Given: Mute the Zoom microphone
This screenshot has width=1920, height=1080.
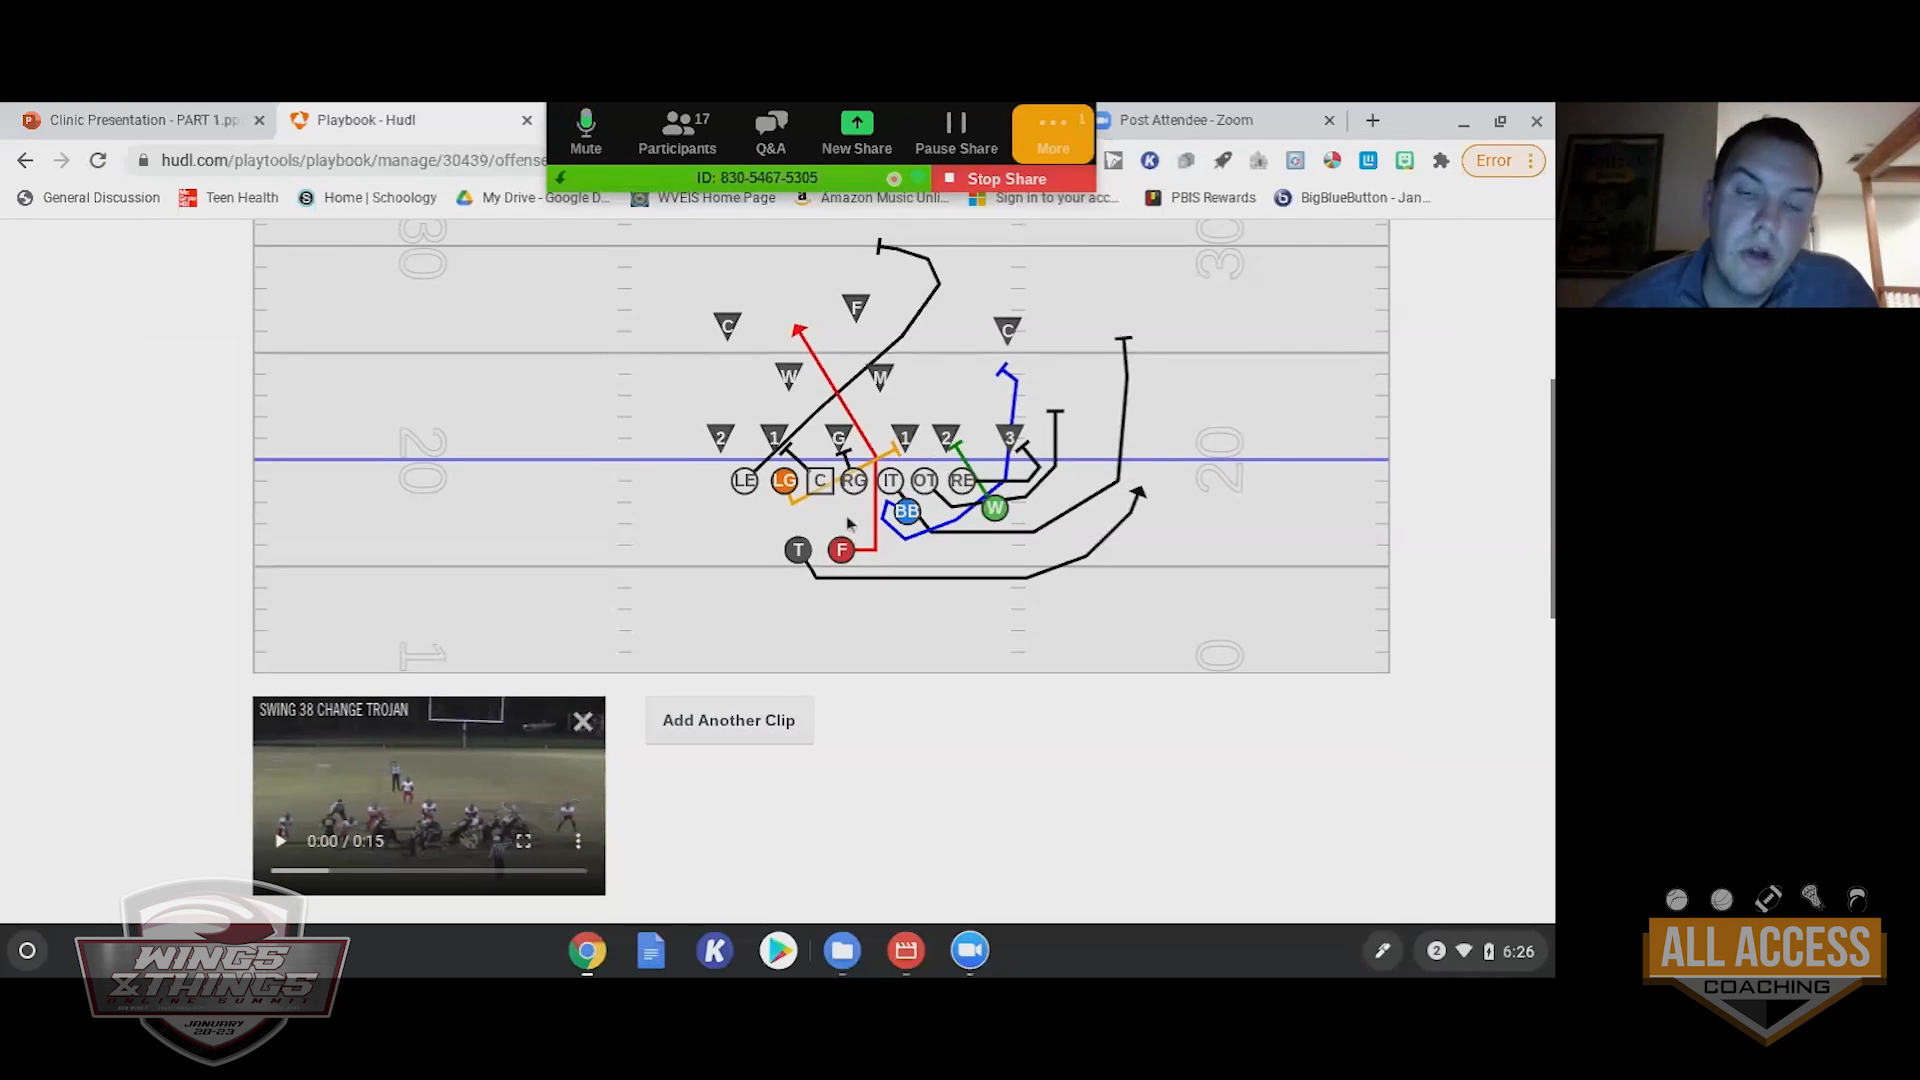Looking at the screenshot, I should (x=585, y=133).
